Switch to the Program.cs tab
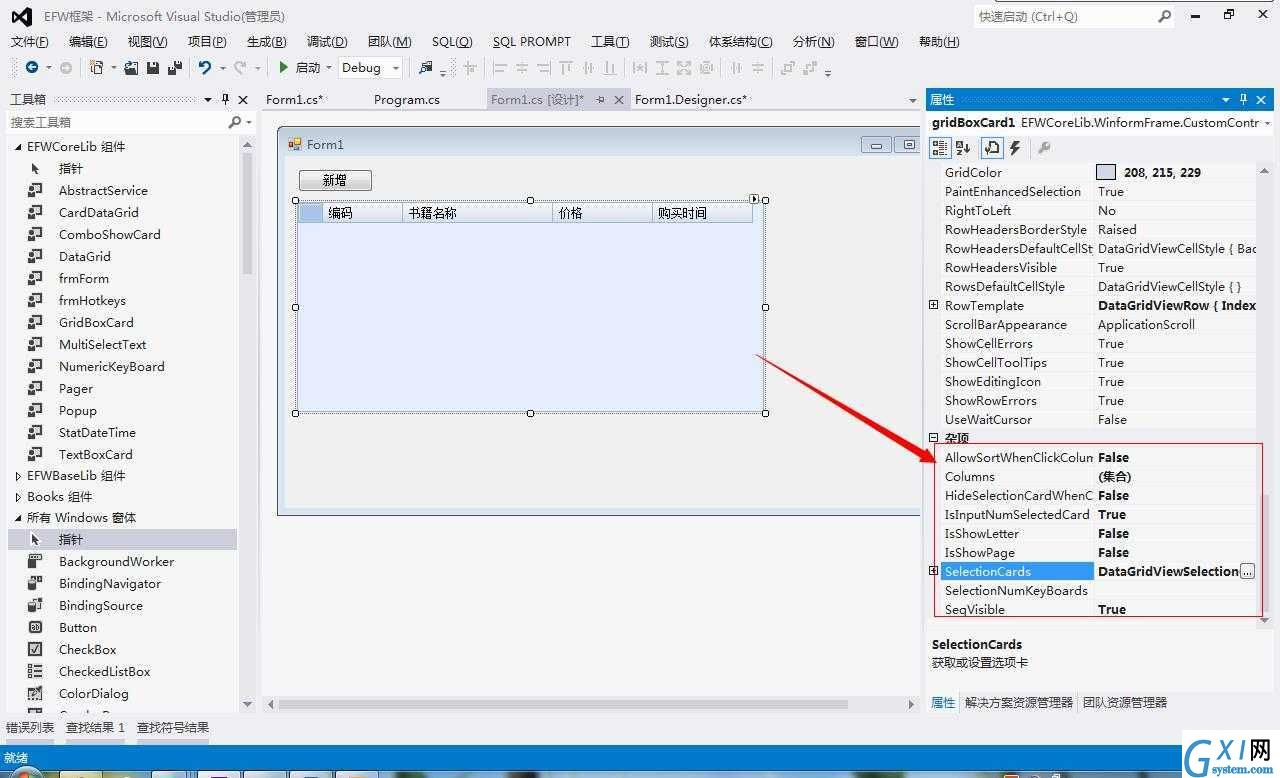 coord(407,99)
